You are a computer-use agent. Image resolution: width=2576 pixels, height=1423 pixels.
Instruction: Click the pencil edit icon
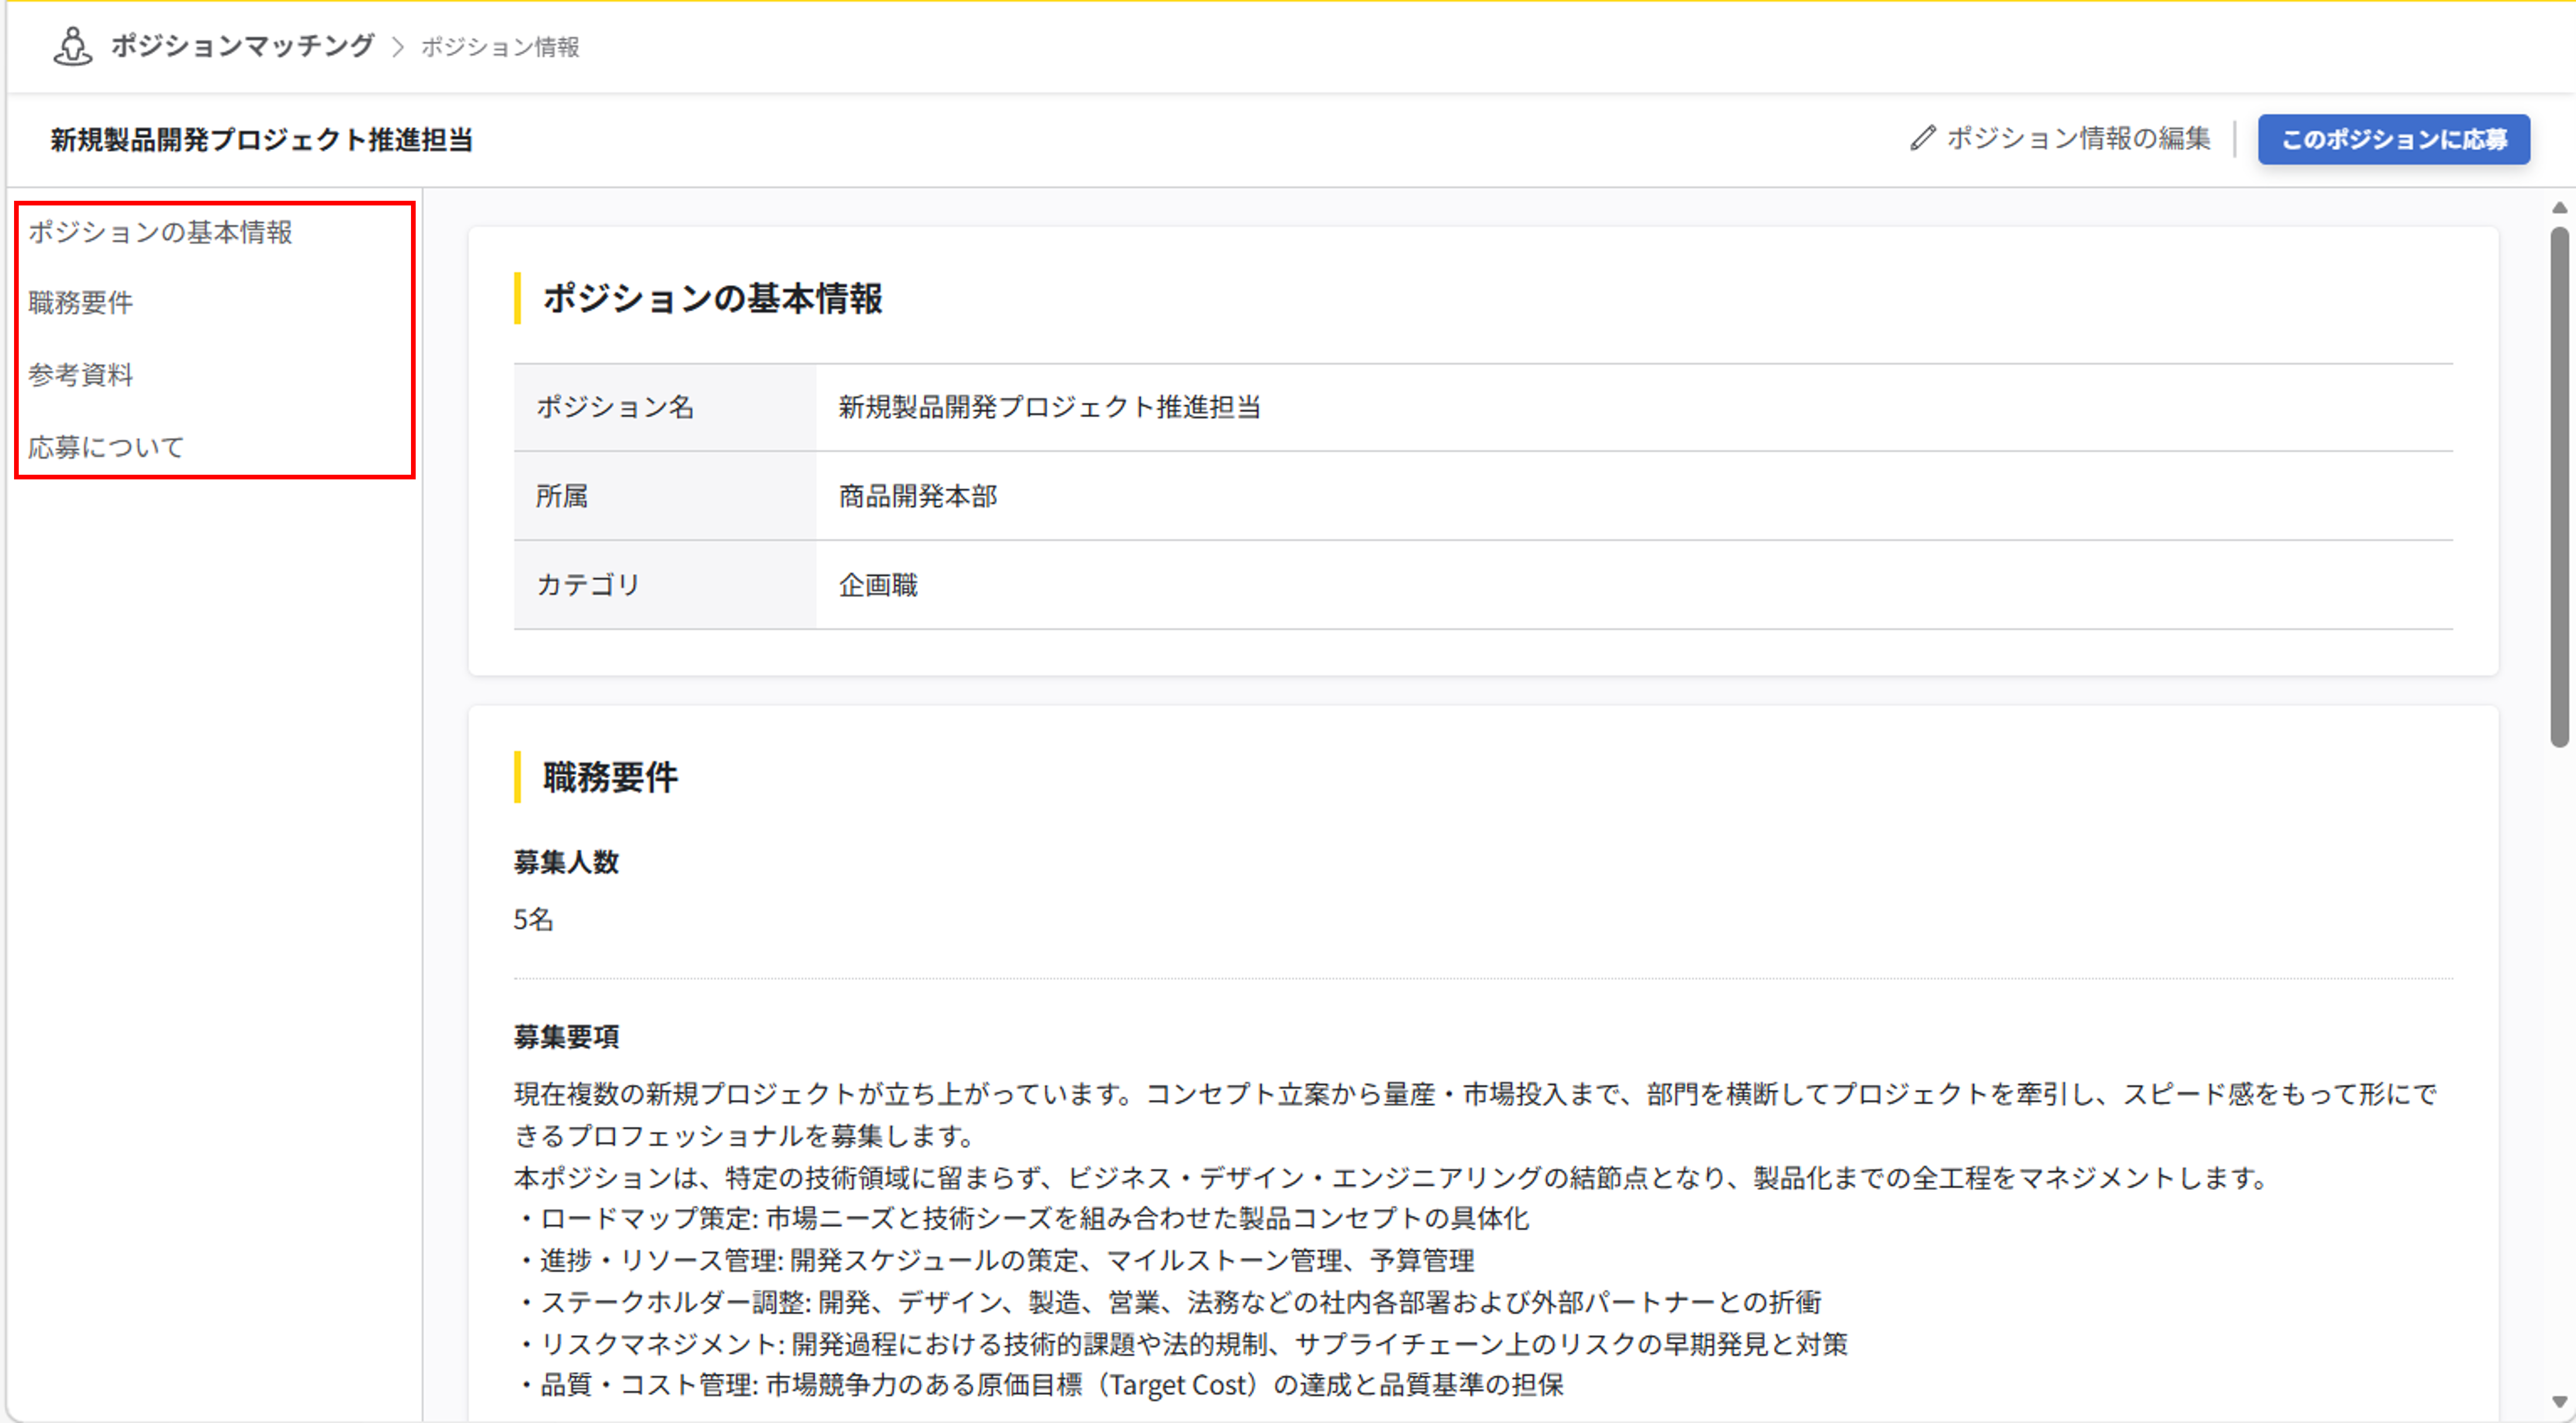(x=1922, y=138)
